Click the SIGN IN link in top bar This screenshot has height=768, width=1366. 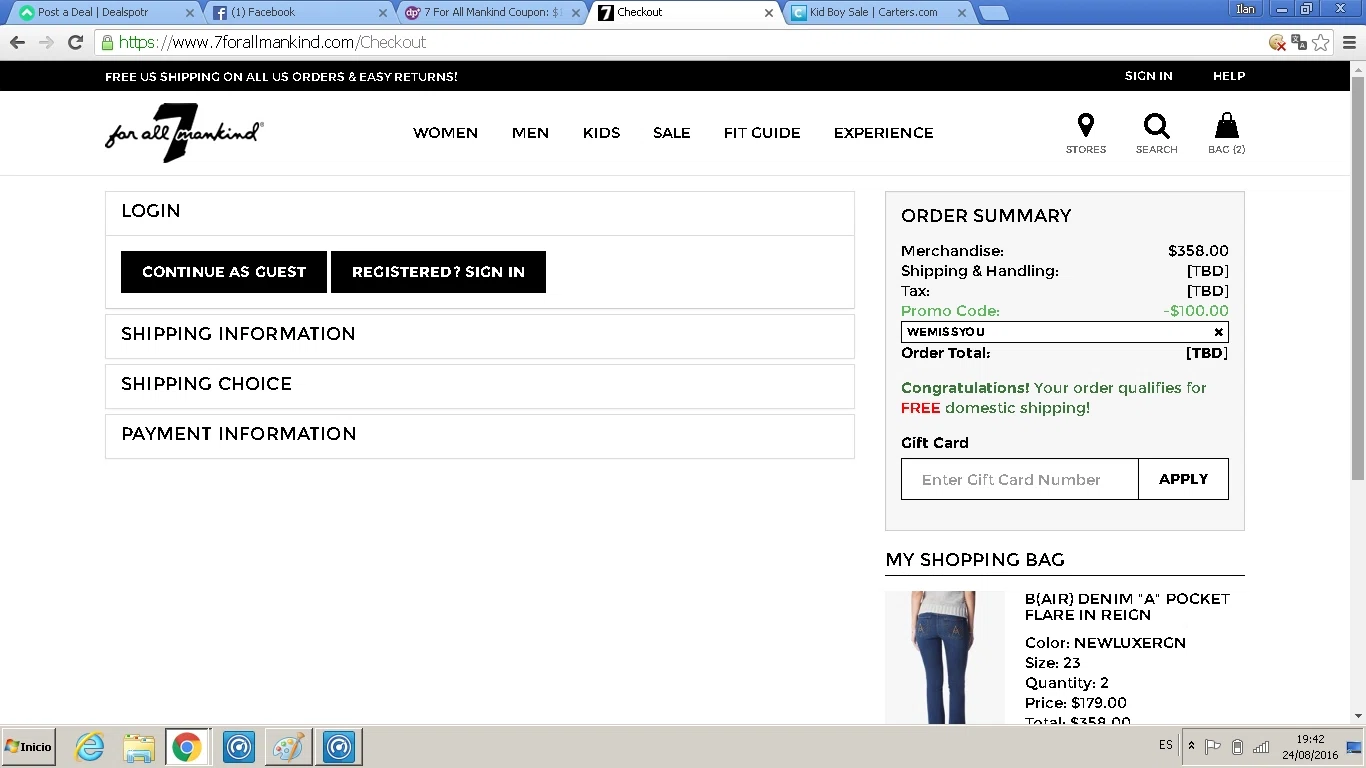[1148, 76]
